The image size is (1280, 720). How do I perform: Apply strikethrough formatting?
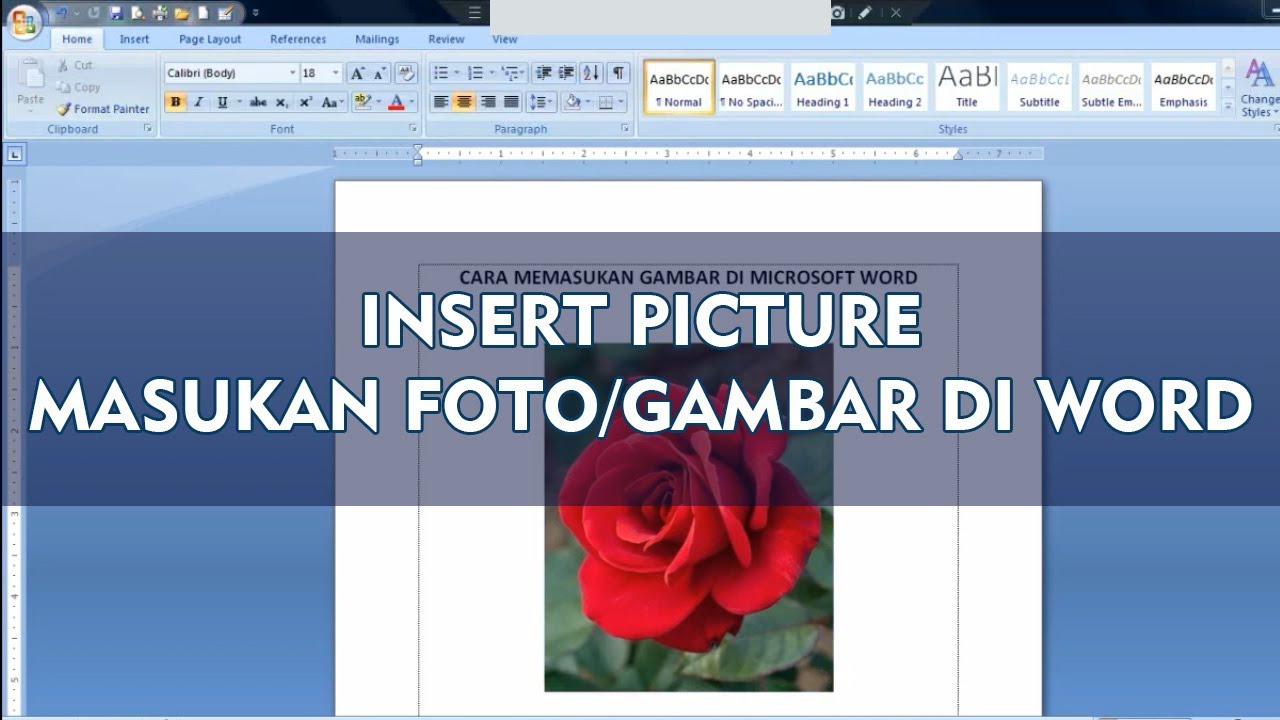coord(258,102)
